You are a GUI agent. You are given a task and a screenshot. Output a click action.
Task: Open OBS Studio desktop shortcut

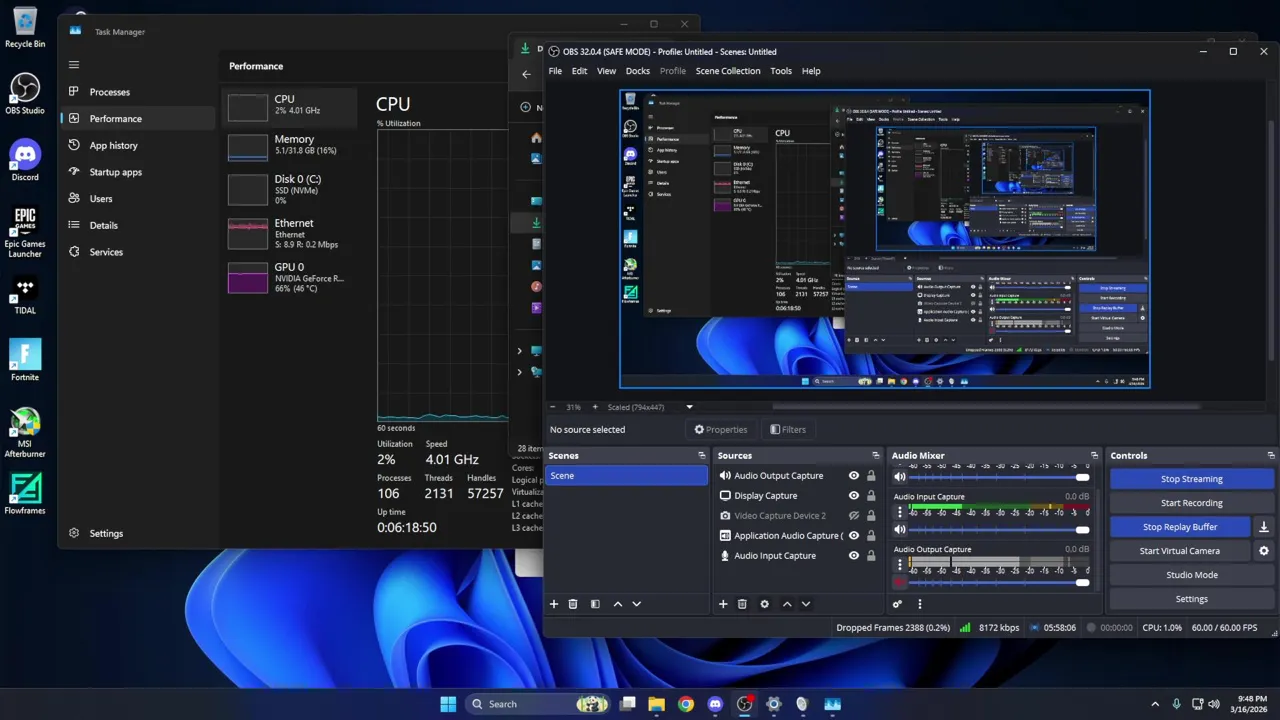[25, 94]
